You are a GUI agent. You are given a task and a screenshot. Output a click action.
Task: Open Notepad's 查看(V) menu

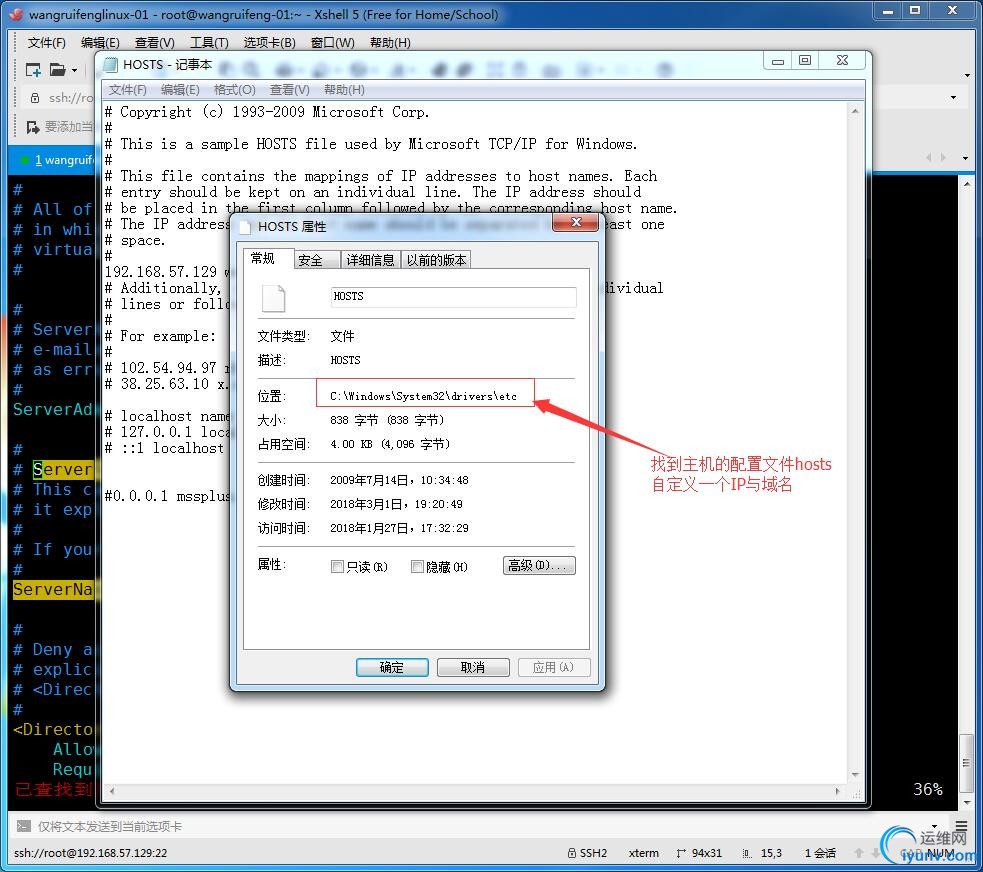click(290, 90)
